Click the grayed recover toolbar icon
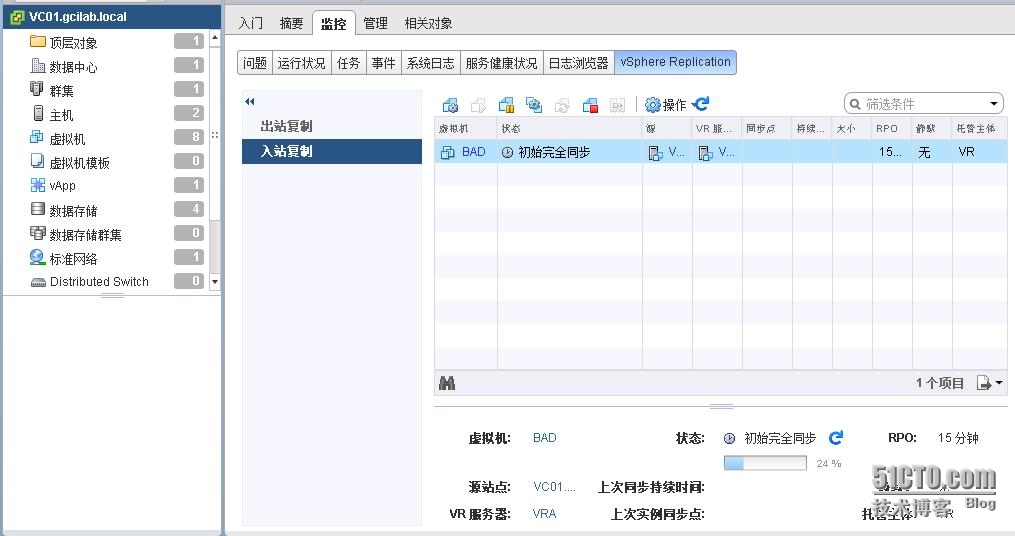Screen dimensions: 1015x536 pos(618,105)
